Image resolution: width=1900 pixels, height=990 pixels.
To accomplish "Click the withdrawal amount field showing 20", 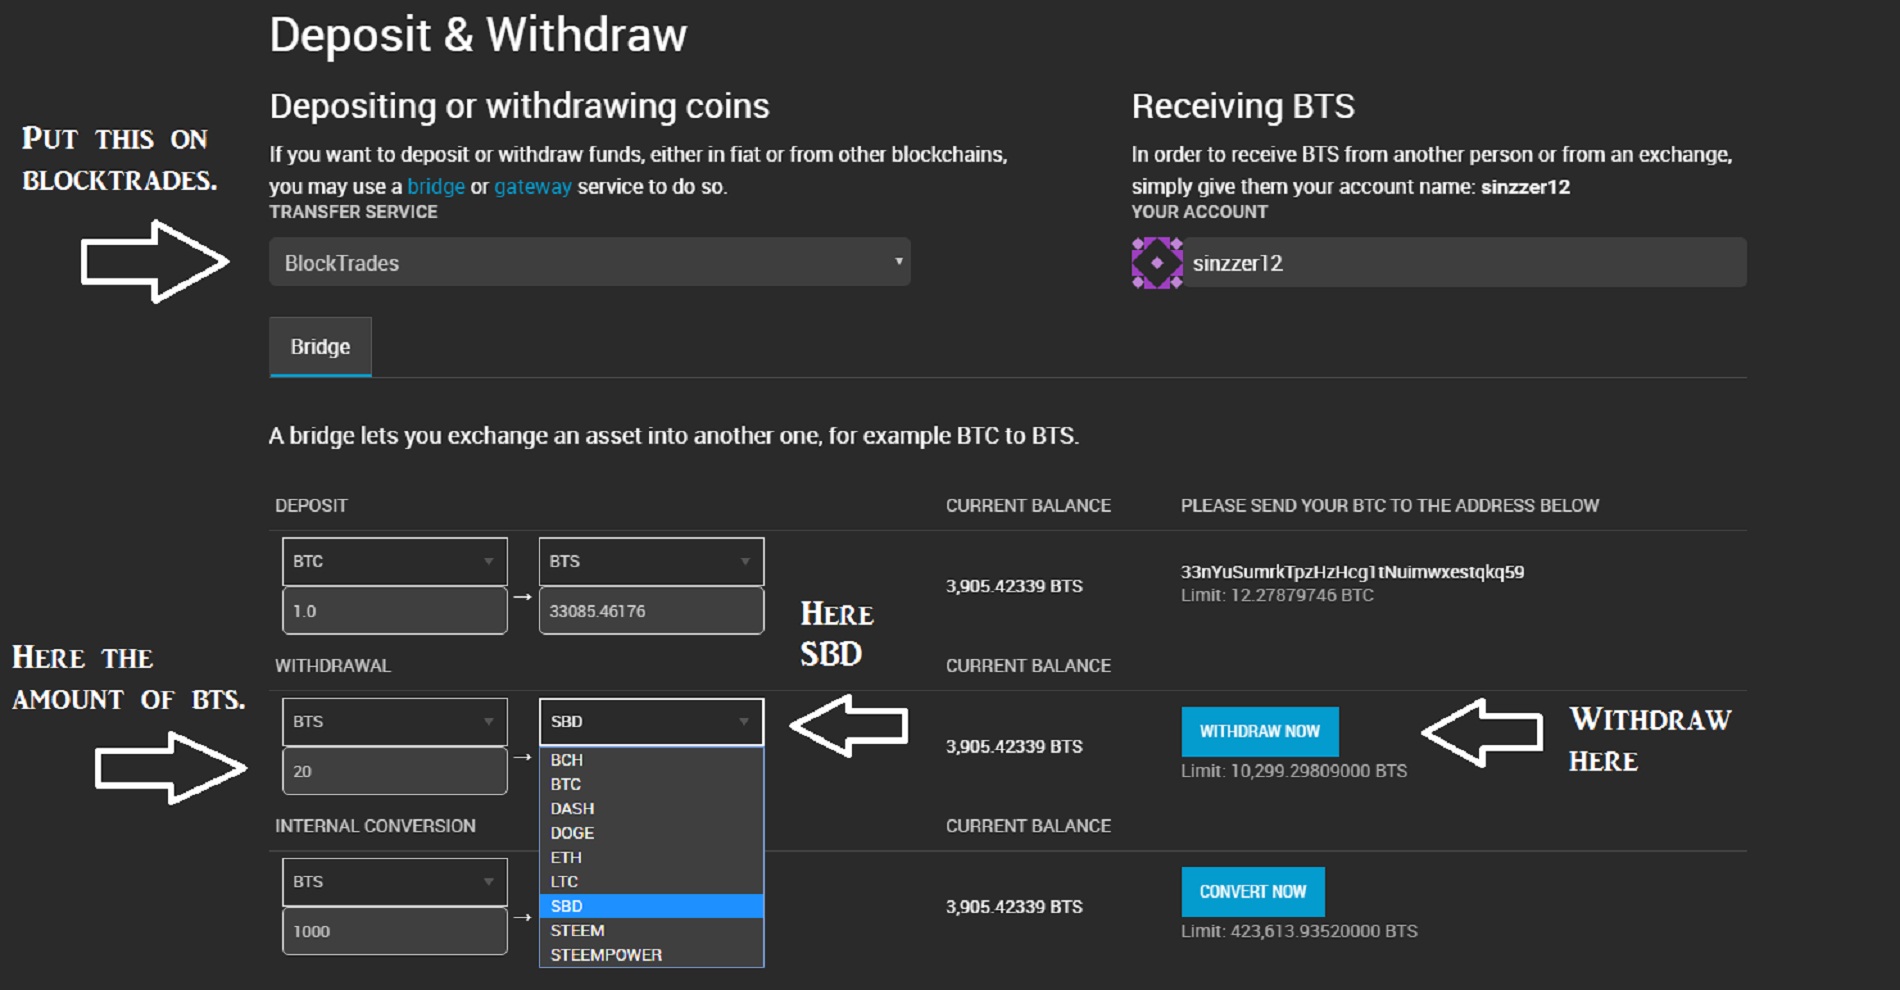I will coord(394,771).
